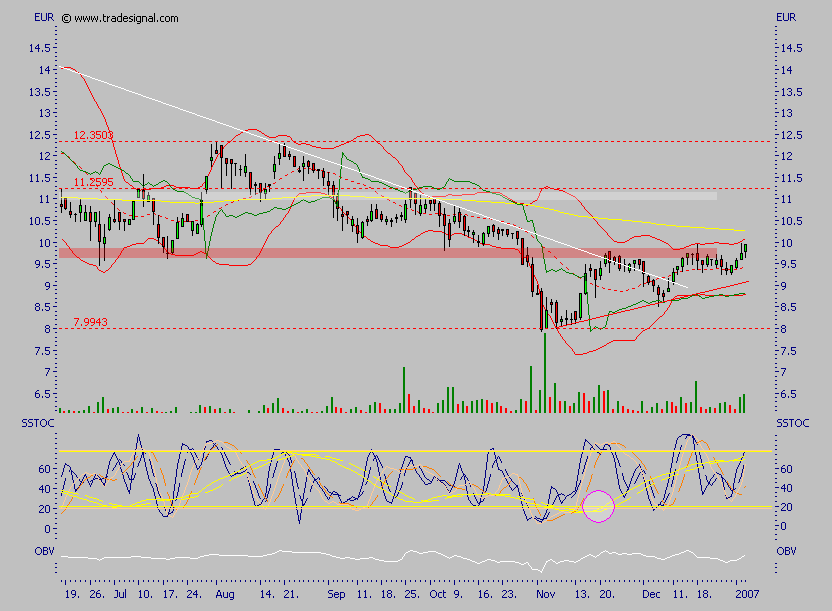Click the 20. date label before Dec
This screenshot has width=832, height=611.
tap(606, 594)
